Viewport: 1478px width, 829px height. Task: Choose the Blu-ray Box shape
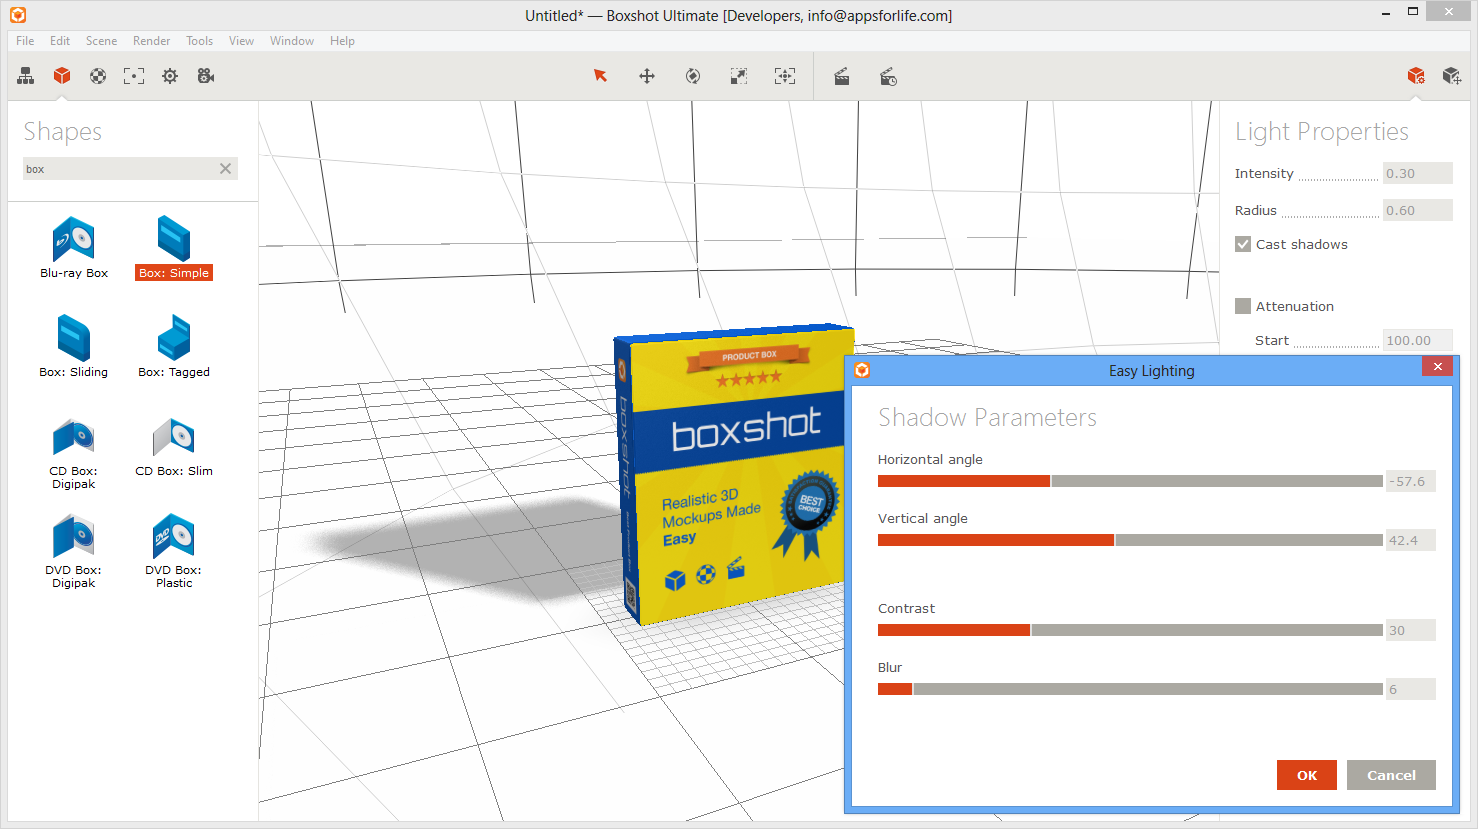74,248
